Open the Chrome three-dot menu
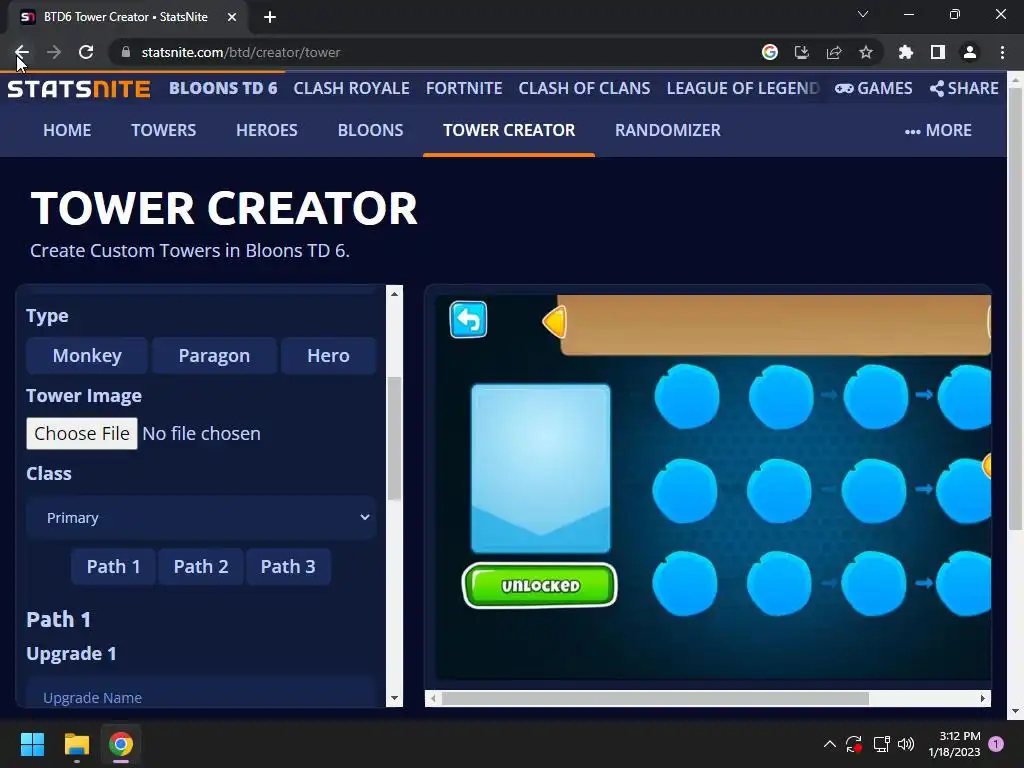 (x=1002, y=52)
